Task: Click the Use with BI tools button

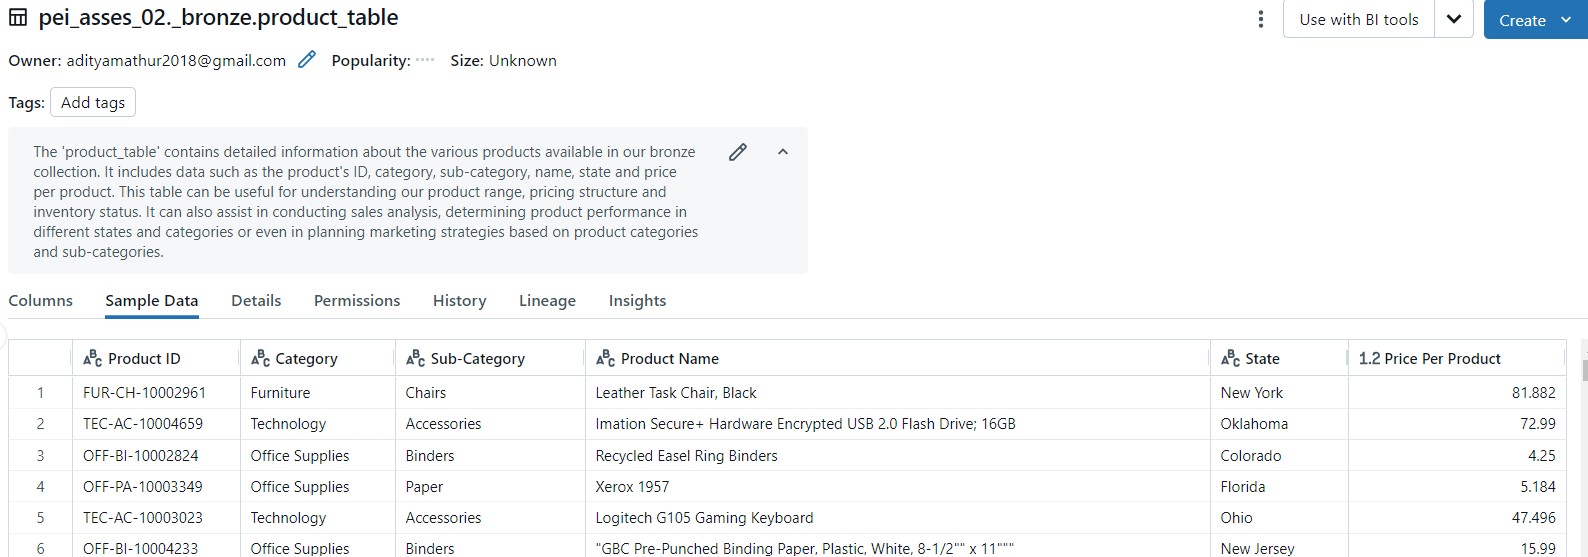Action: coord(1359,19)
